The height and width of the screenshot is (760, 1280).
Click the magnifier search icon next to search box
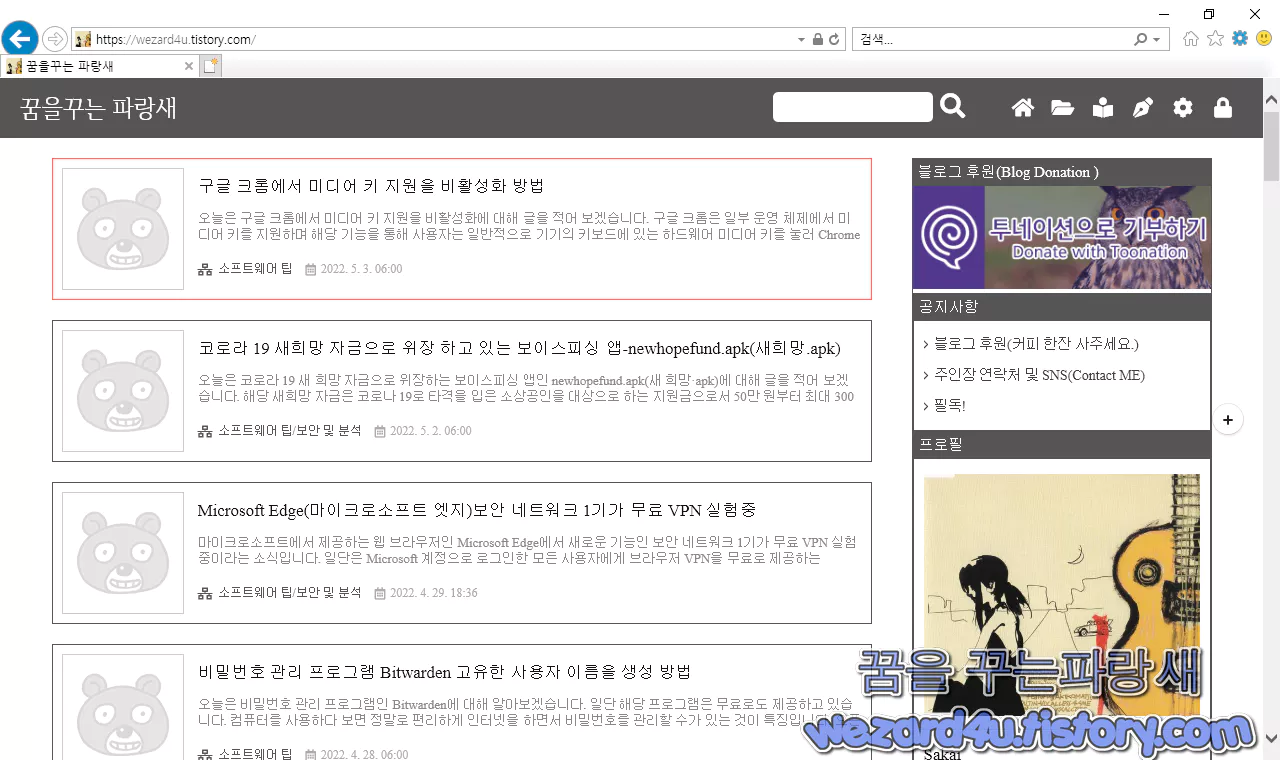click(952, 106)
